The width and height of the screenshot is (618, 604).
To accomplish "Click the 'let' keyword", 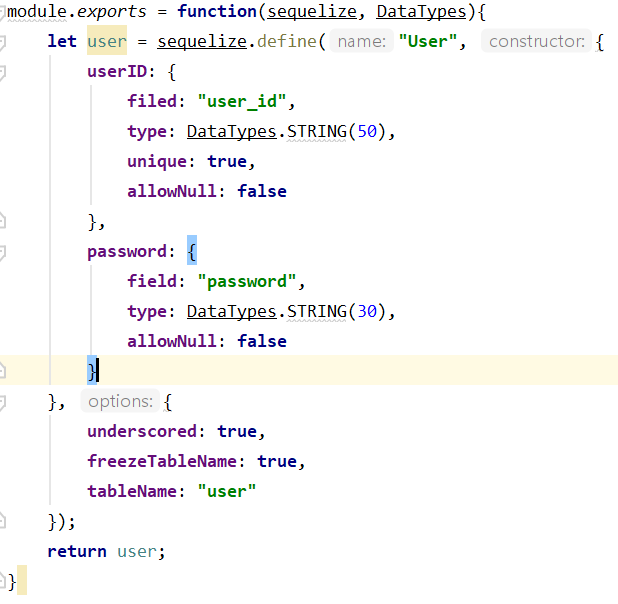I will 62,41.
